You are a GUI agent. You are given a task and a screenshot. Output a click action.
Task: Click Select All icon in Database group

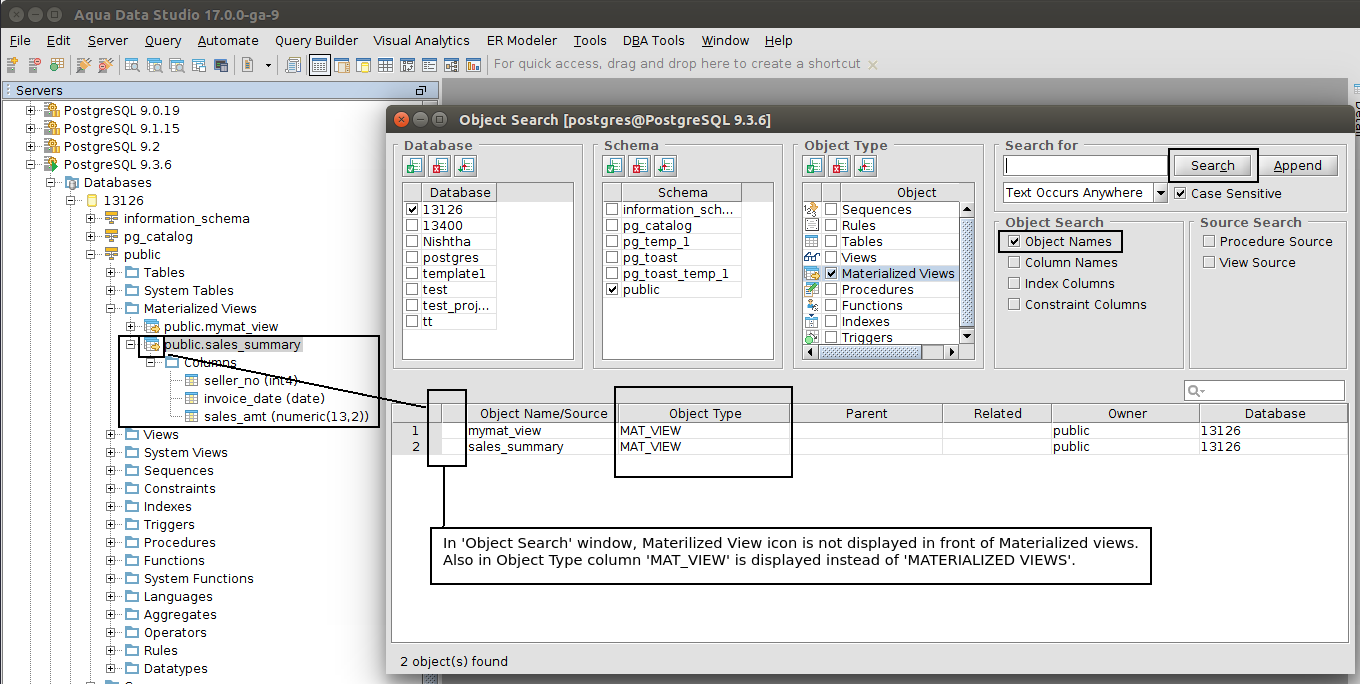(x=414, y=166)
